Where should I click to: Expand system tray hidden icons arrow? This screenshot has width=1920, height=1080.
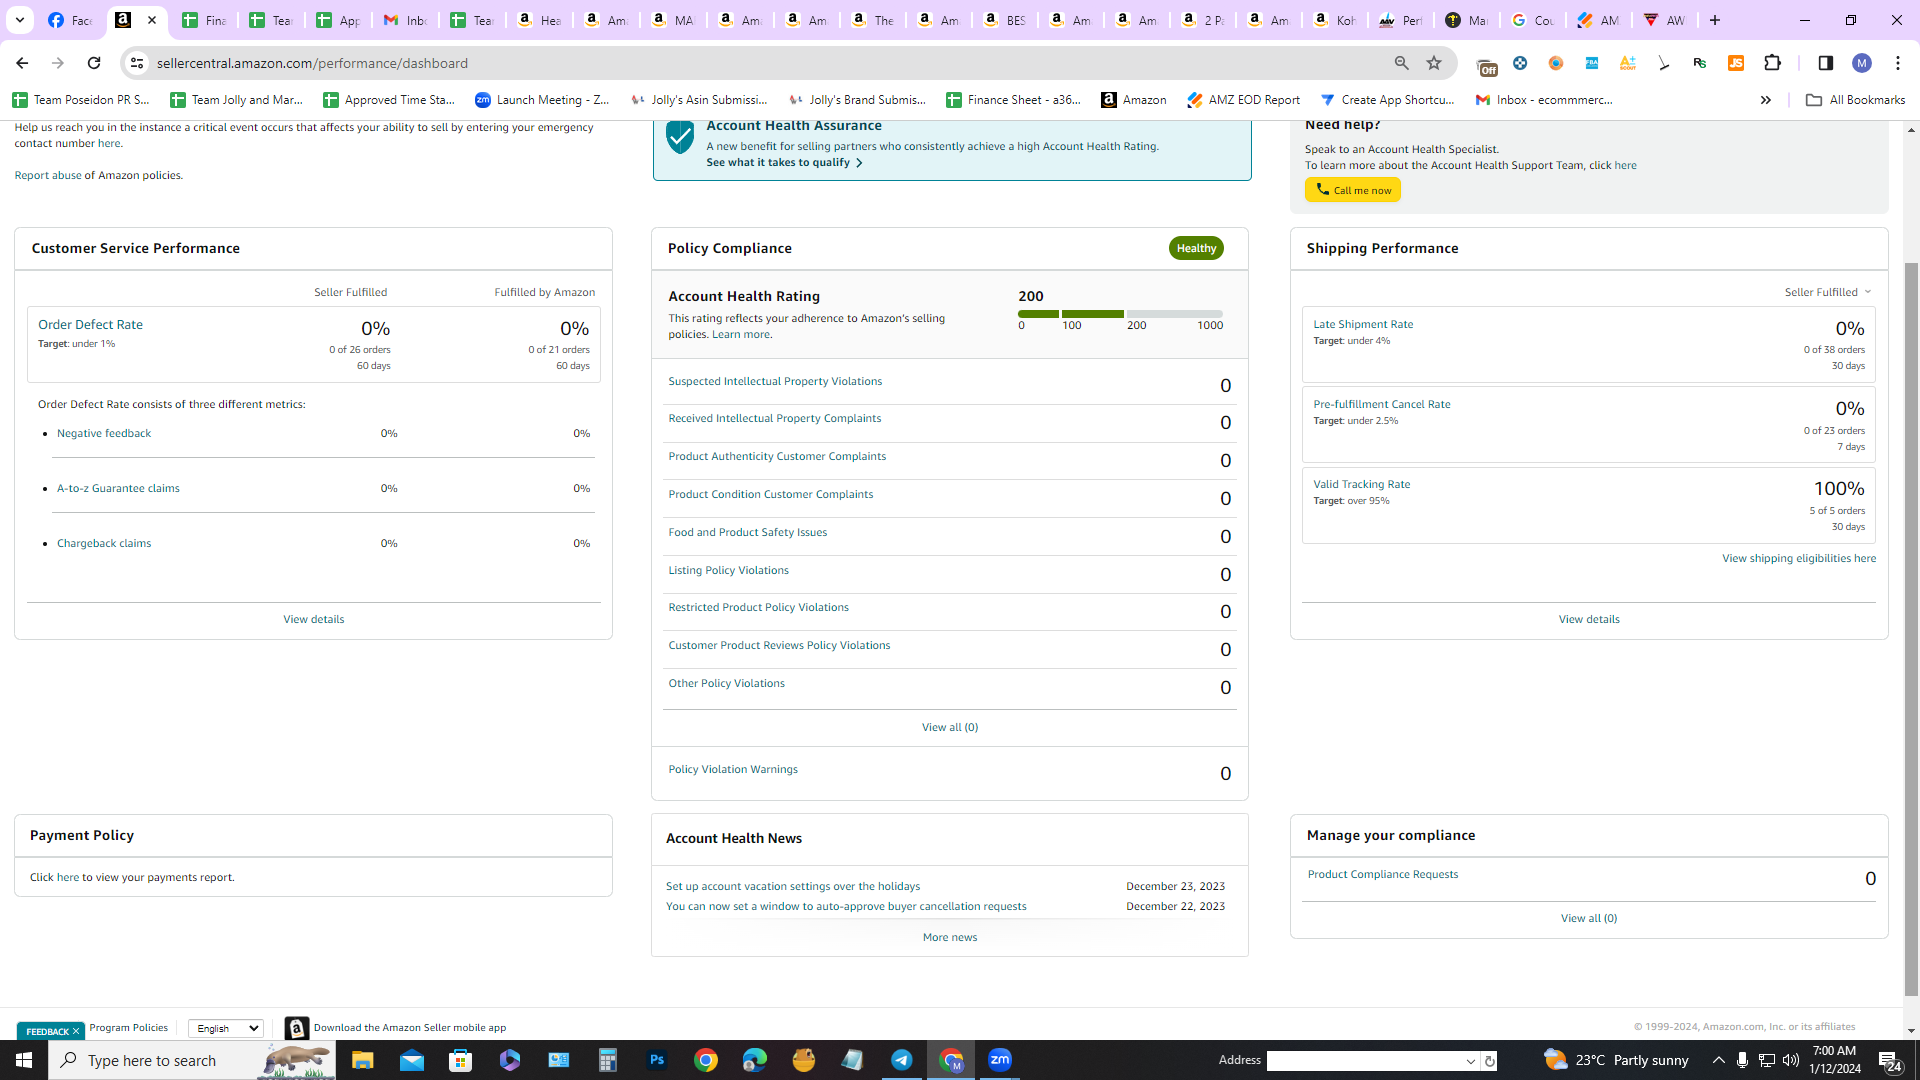[1719, 1060]
